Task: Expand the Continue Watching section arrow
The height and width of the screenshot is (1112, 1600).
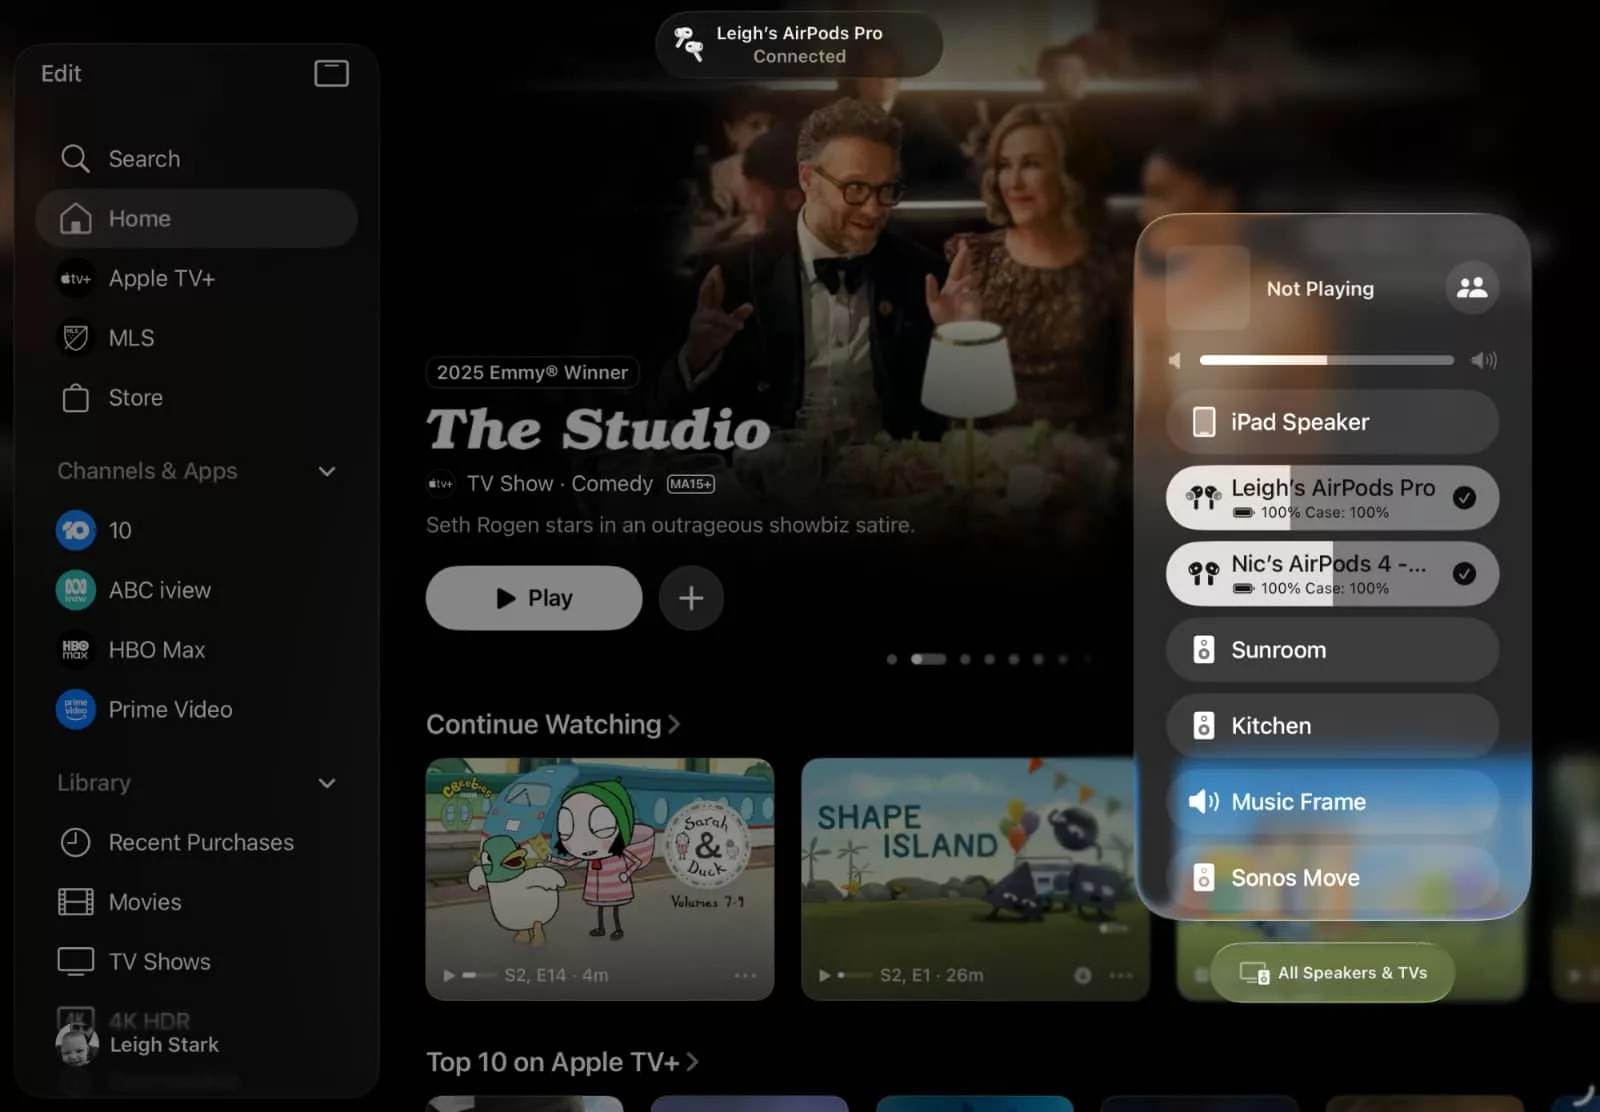Action: pos(675,724)
